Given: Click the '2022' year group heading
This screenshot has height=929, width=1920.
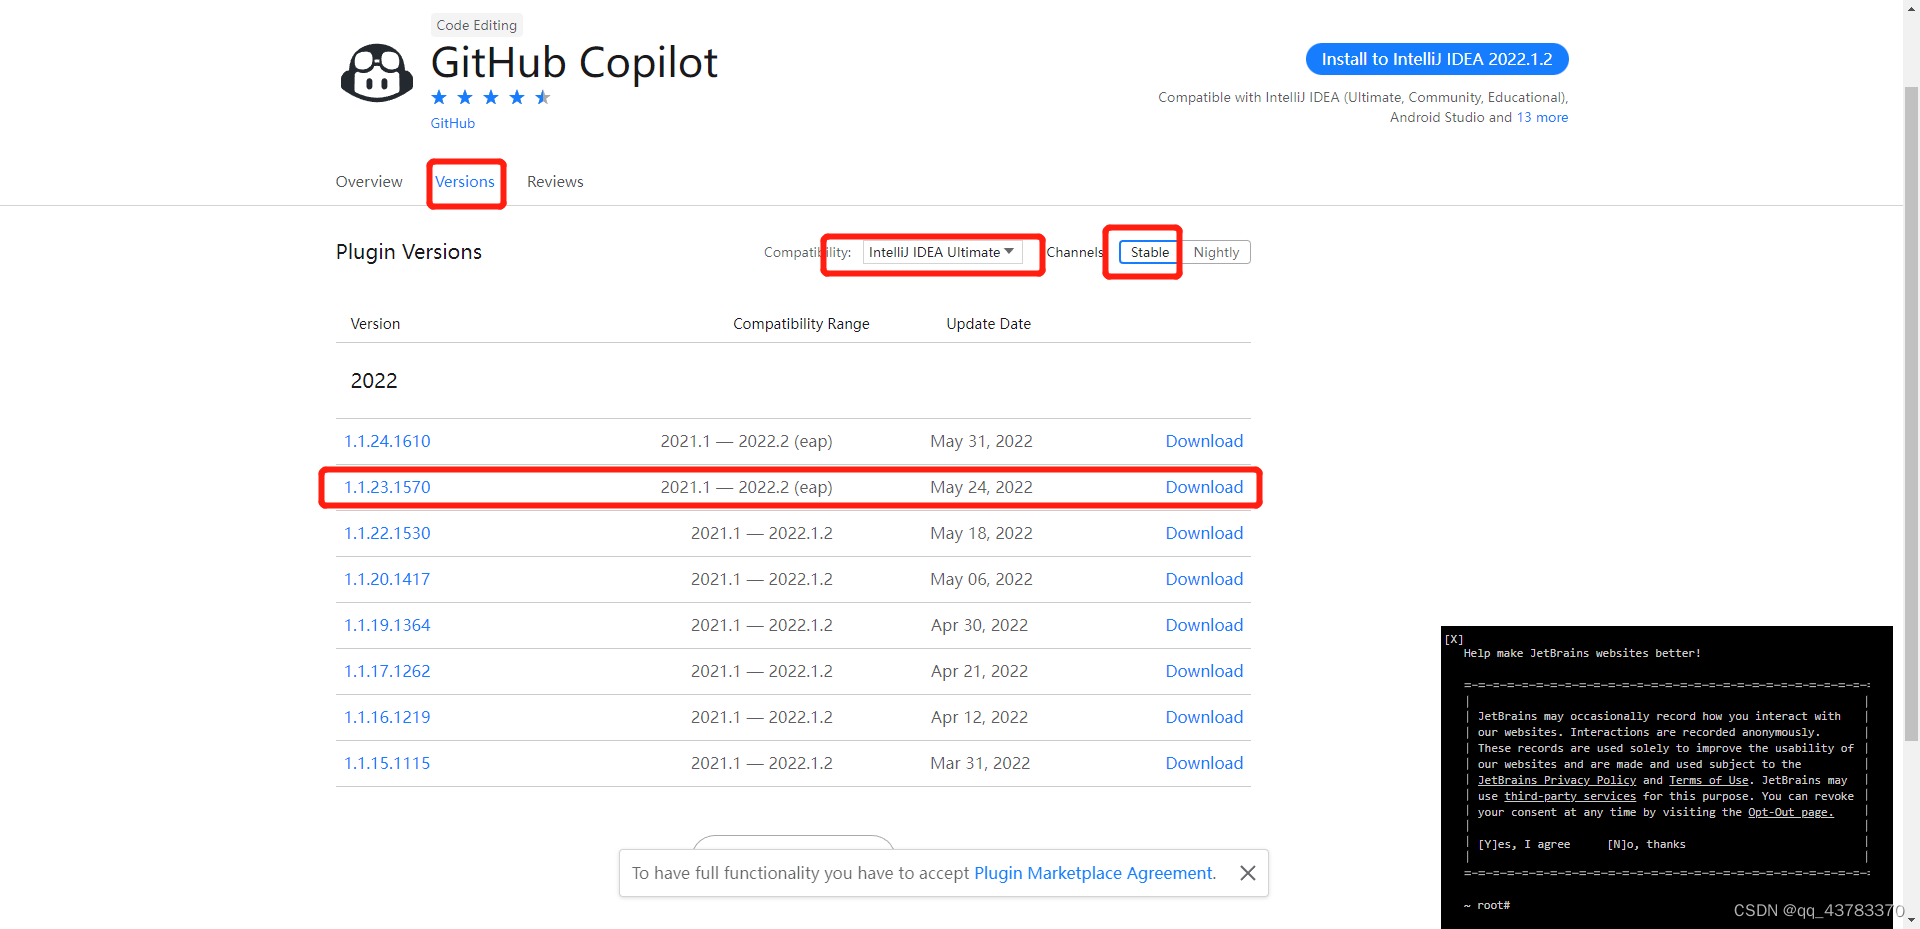Looking at the screenshot, I should click(x=374, y=381).
